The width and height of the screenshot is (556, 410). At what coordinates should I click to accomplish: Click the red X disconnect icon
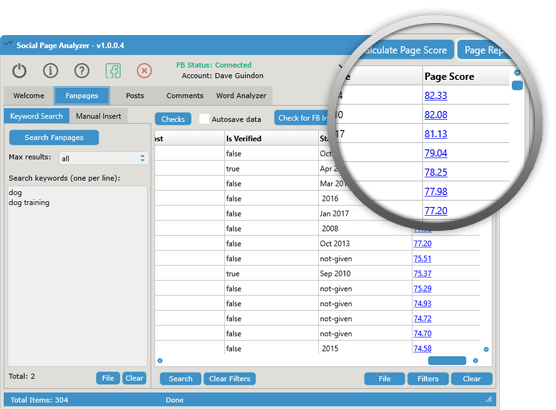(144, 71)
